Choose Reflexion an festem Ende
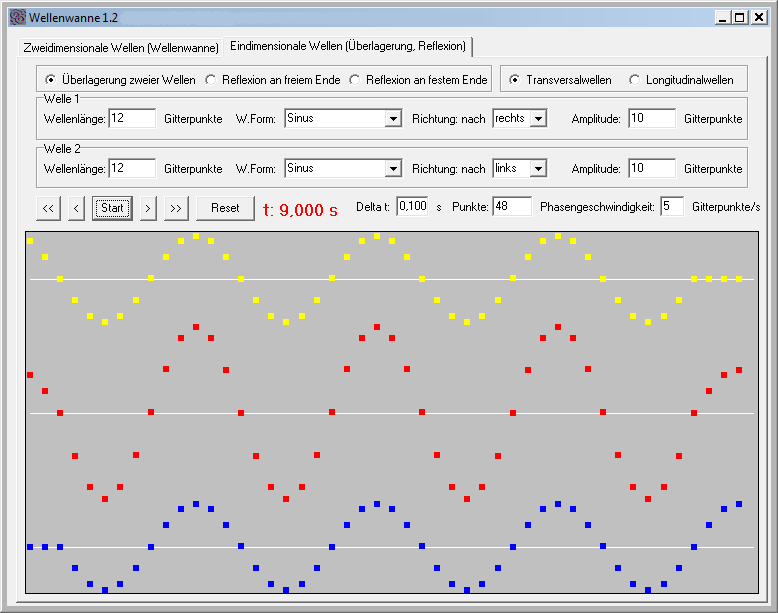This screenshot has height=613, width=778. [355, 80]
